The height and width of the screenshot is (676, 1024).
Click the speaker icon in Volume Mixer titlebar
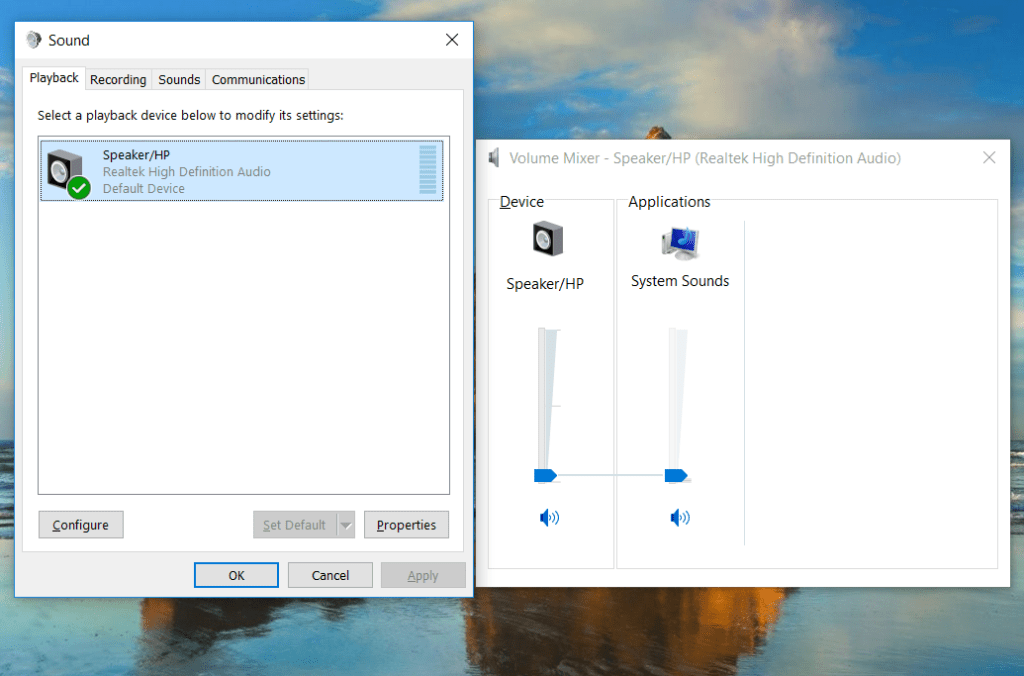point(493,157)
